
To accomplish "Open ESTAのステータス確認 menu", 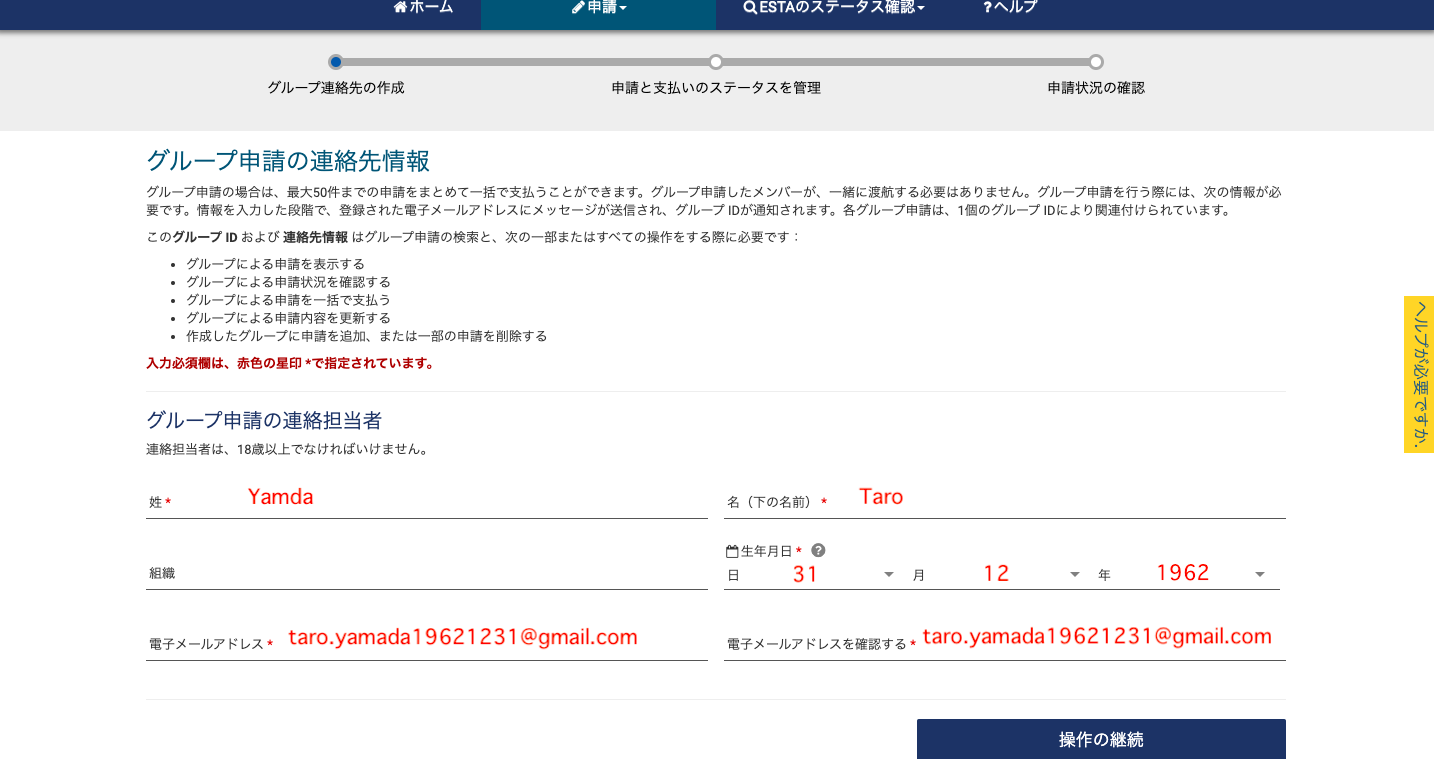I will point(834,7).
